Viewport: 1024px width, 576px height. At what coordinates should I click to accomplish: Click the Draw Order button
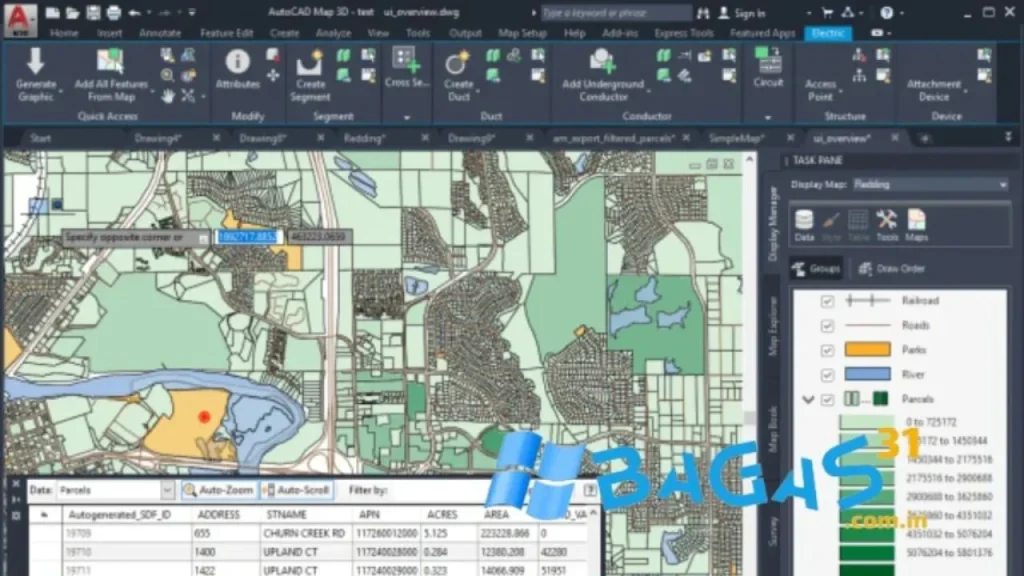tap(892, 268)
